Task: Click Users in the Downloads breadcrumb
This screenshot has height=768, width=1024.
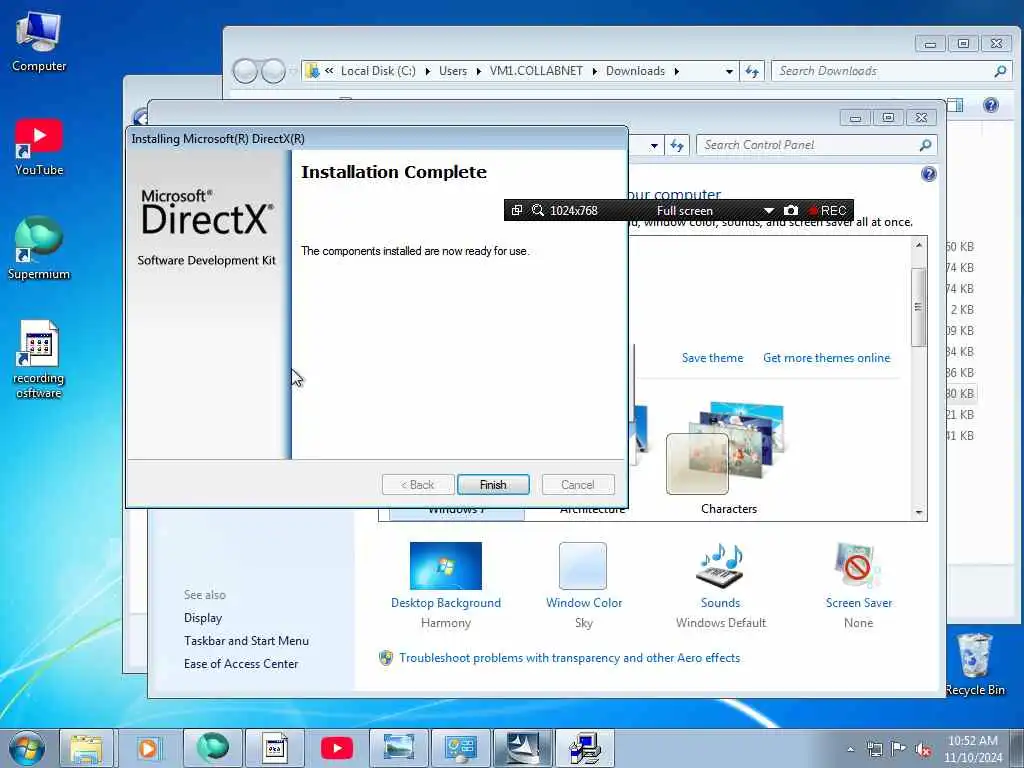Action: coord(453,71)
